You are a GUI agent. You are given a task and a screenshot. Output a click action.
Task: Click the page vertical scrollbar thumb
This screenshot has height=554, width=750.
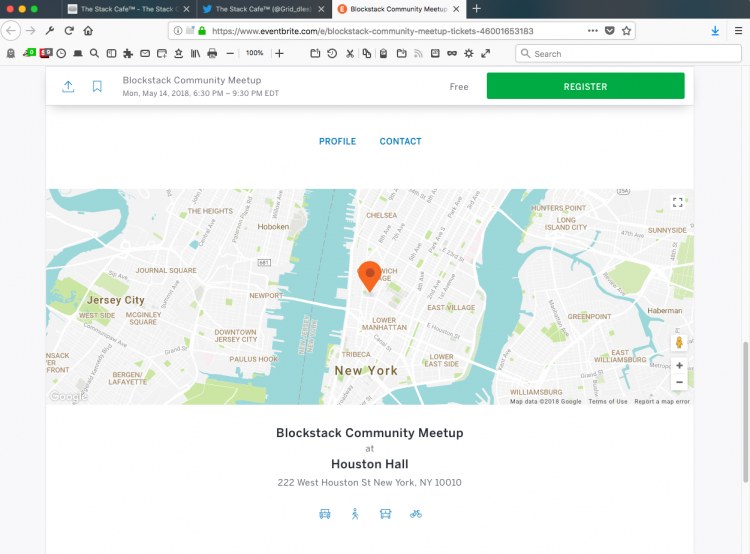(745, 412)
